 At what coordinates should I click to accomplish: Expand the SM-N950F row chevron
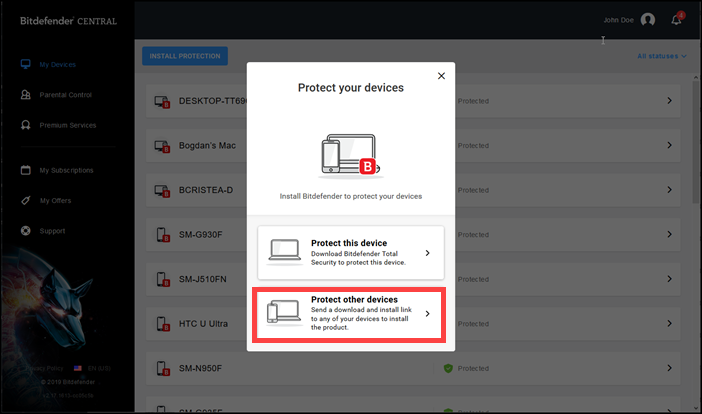pos(669,368)
